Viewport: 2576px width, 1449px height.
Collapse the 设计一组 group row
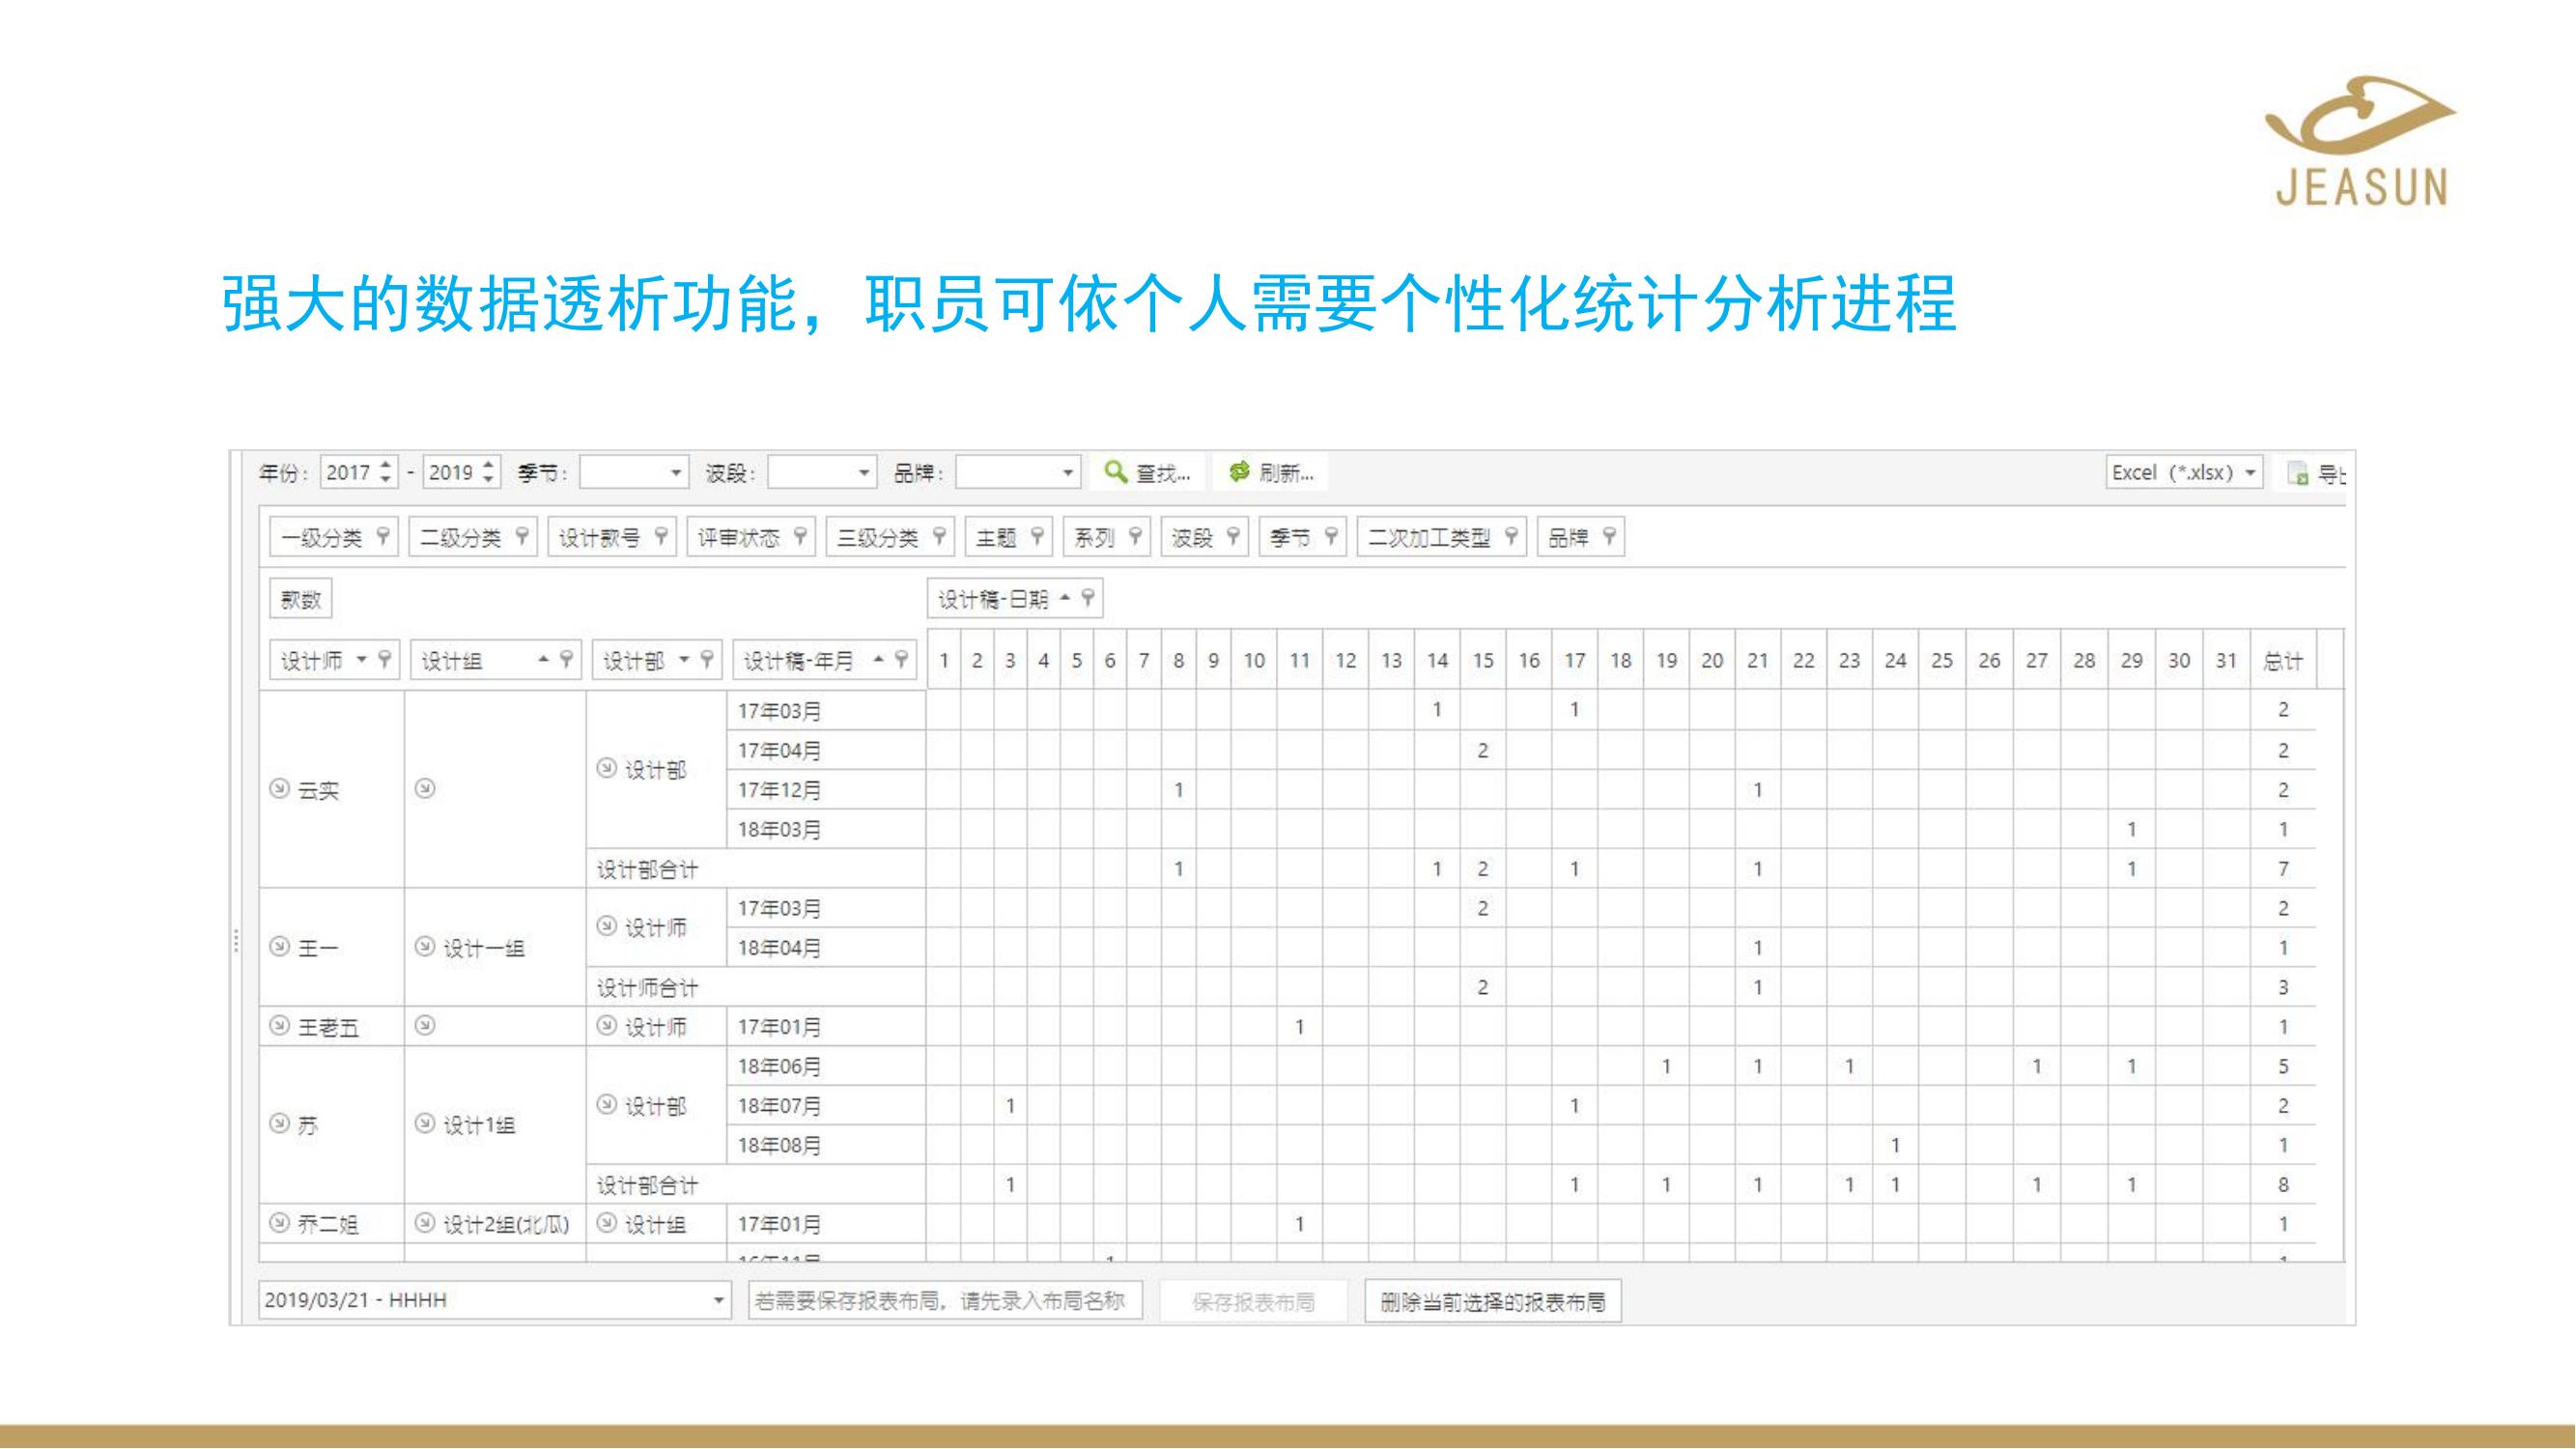[425, 946]
